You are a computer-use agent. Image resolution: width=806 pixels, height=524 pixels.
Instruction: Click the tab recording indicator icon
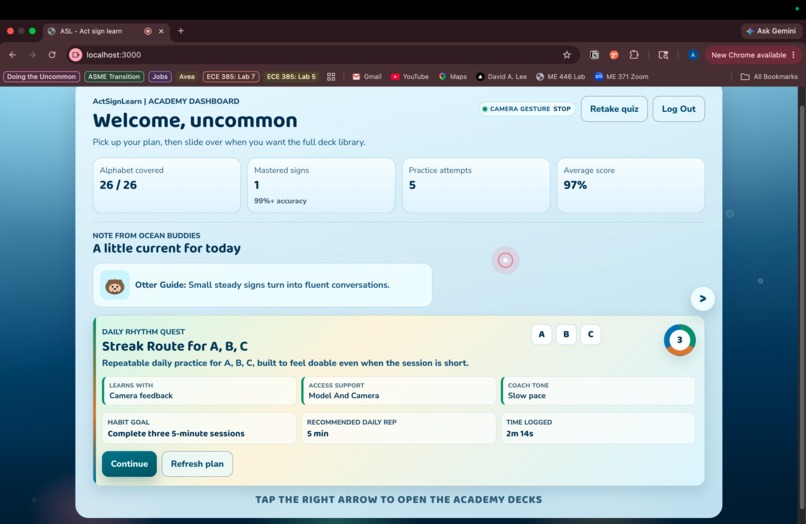[x=148, y=31]
